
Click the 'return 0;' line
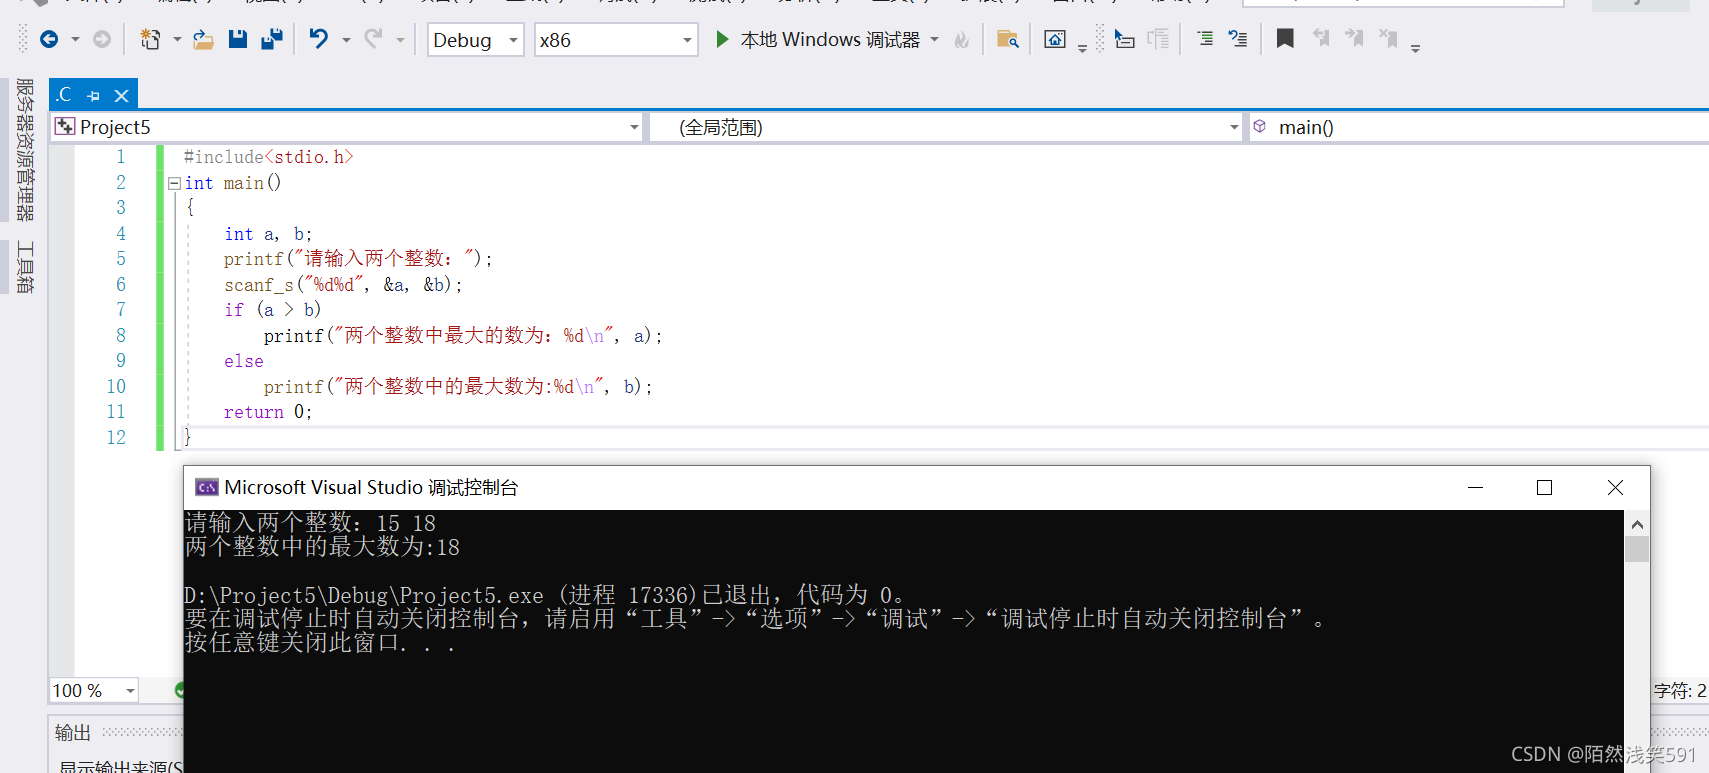[x=268, y=412]
